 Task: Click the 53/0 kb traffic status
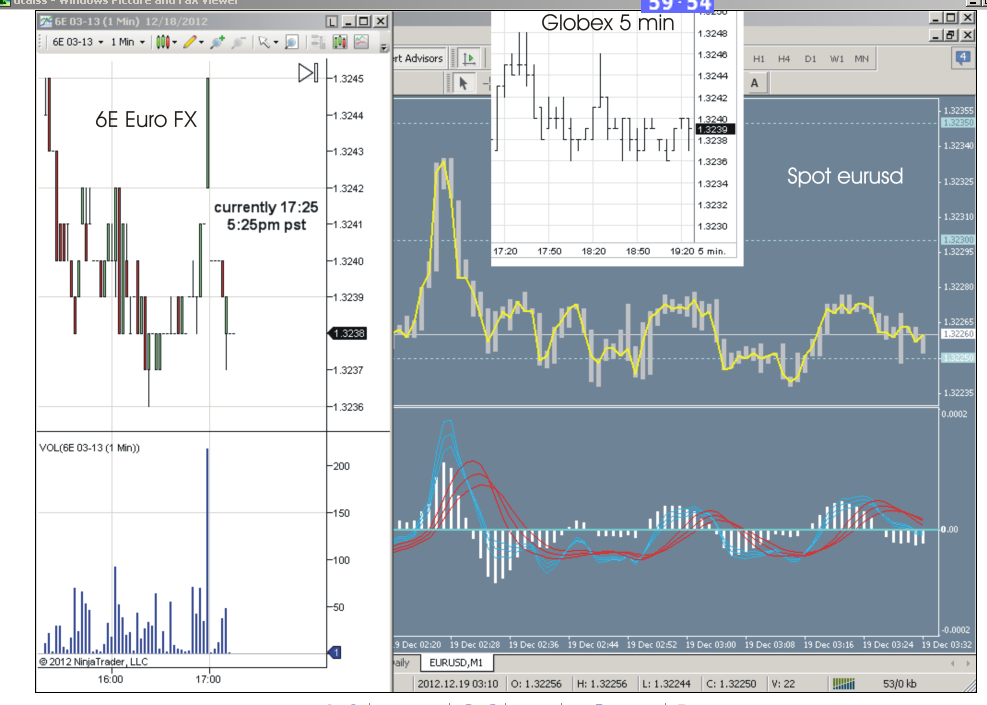pyautogui.click(x=900, y=684)
